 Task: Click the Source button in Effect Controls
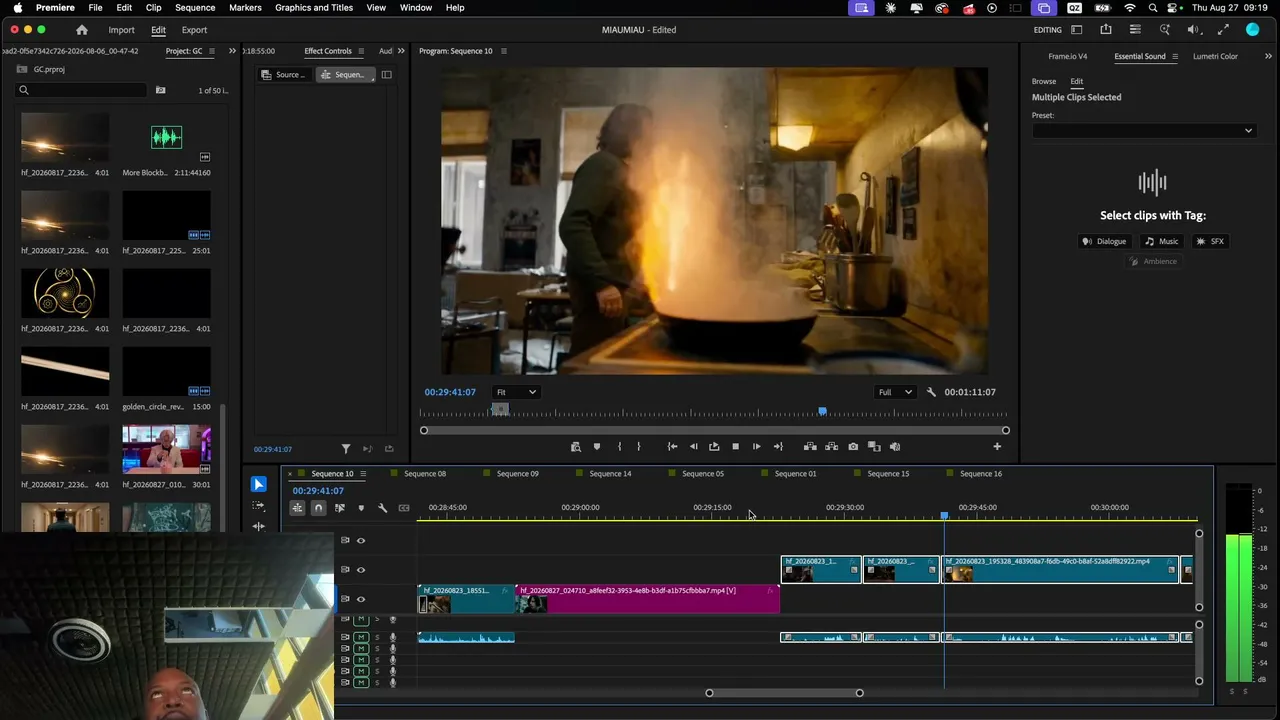pos(284,75)
